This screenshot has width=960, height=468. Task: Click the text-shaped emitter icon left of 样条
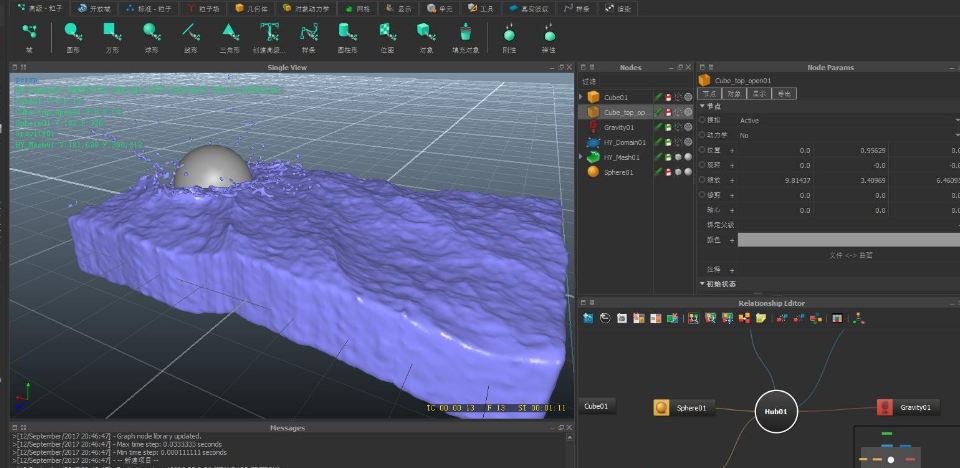269,31
